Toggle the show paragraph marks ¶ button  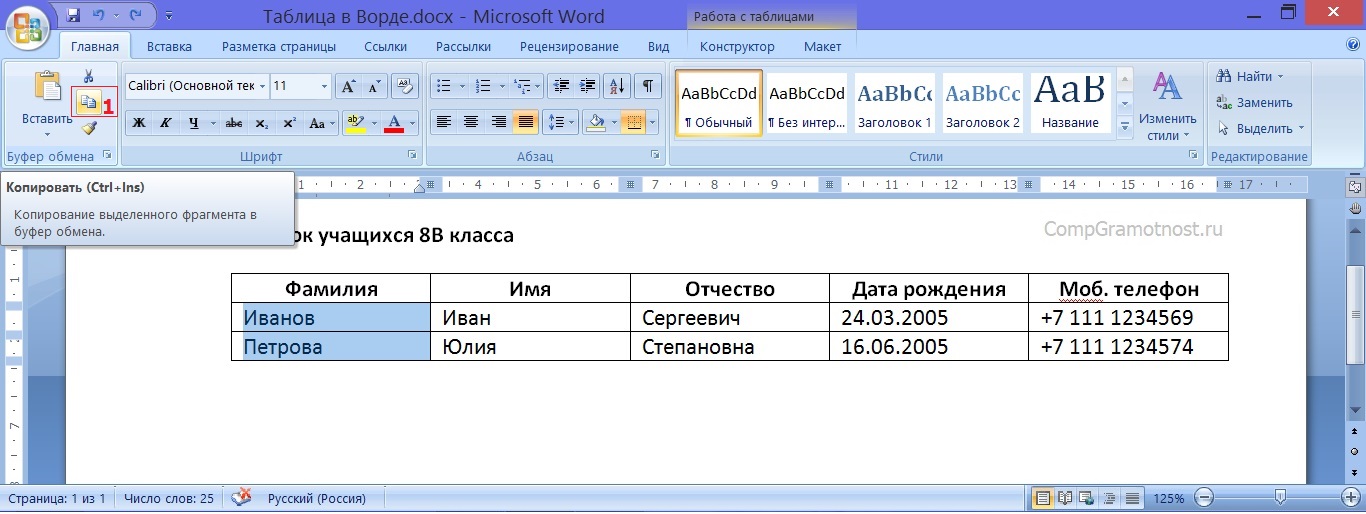(647, 86)
